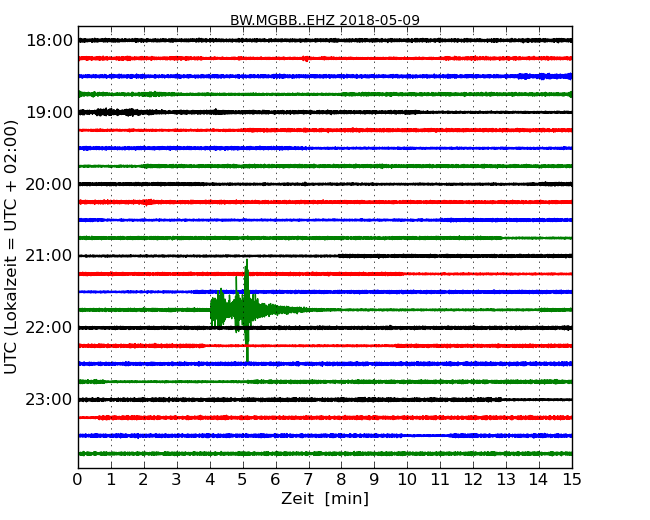Pick x-axis tick label 13
Viewport: 650px width, 520px height.
[506, 480]
